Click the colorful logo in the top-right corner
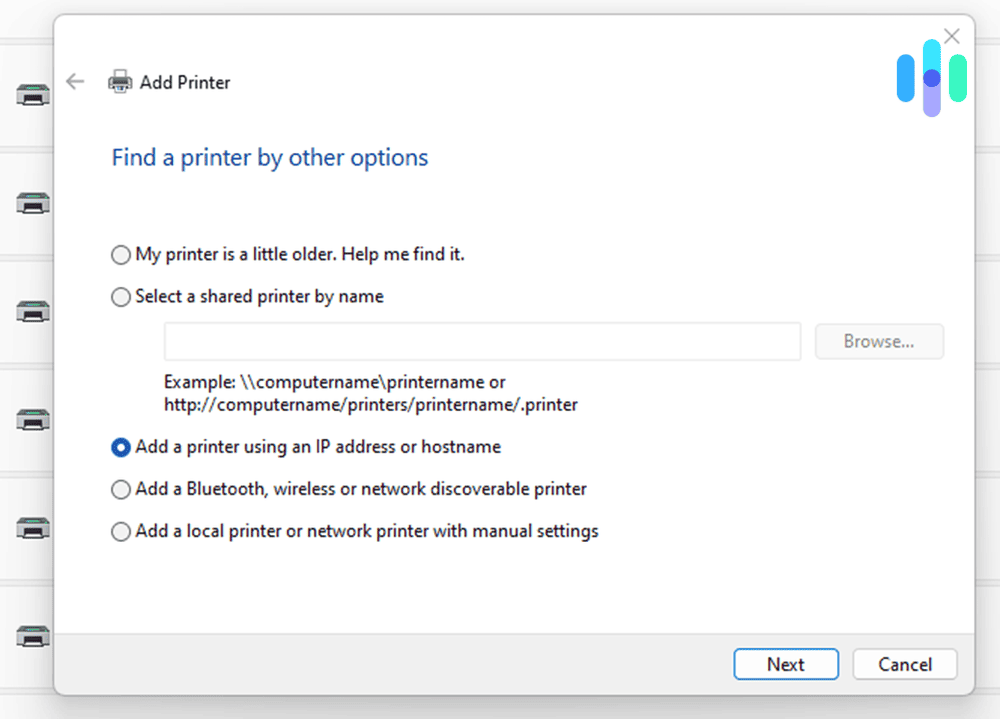The width and height of the screenshot is (1000, 719). point(931,75)
